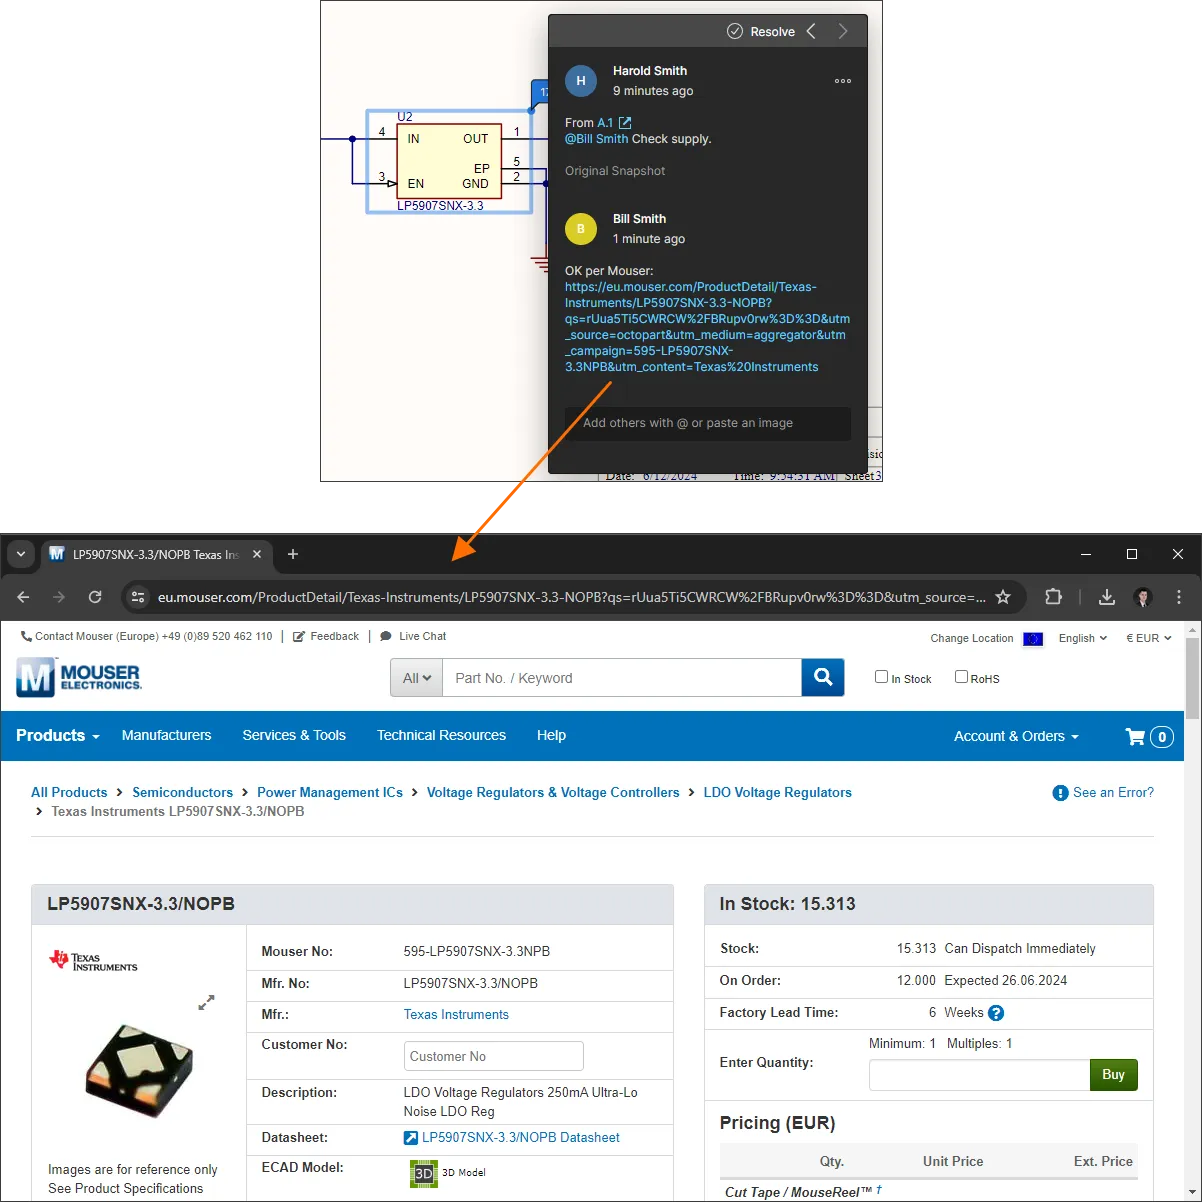This screenshot has height=1202, width=1202.
Task: Open Help menu
Action: coord(551,735)
